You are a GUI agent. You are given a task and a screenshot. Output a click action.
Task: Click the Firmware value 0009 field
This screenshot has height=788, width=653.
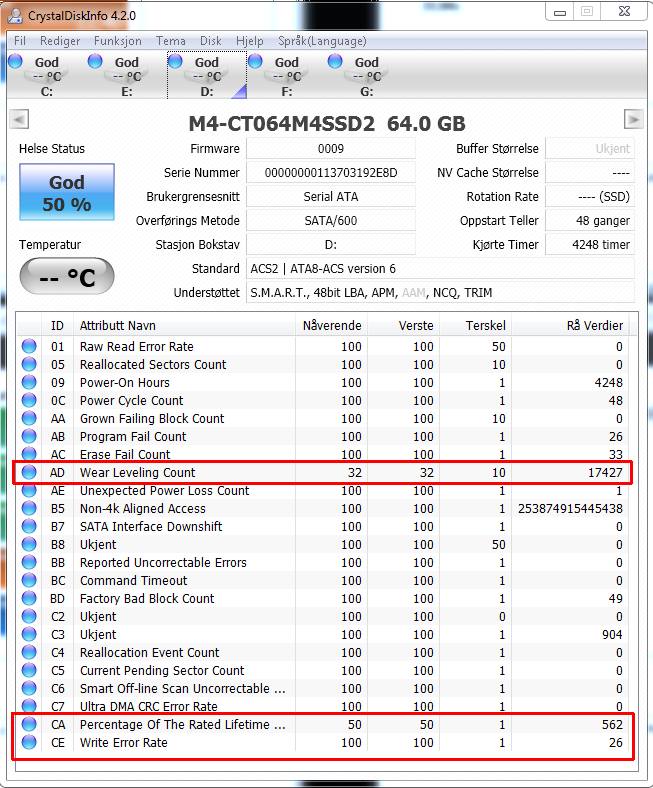click(331, 149)
